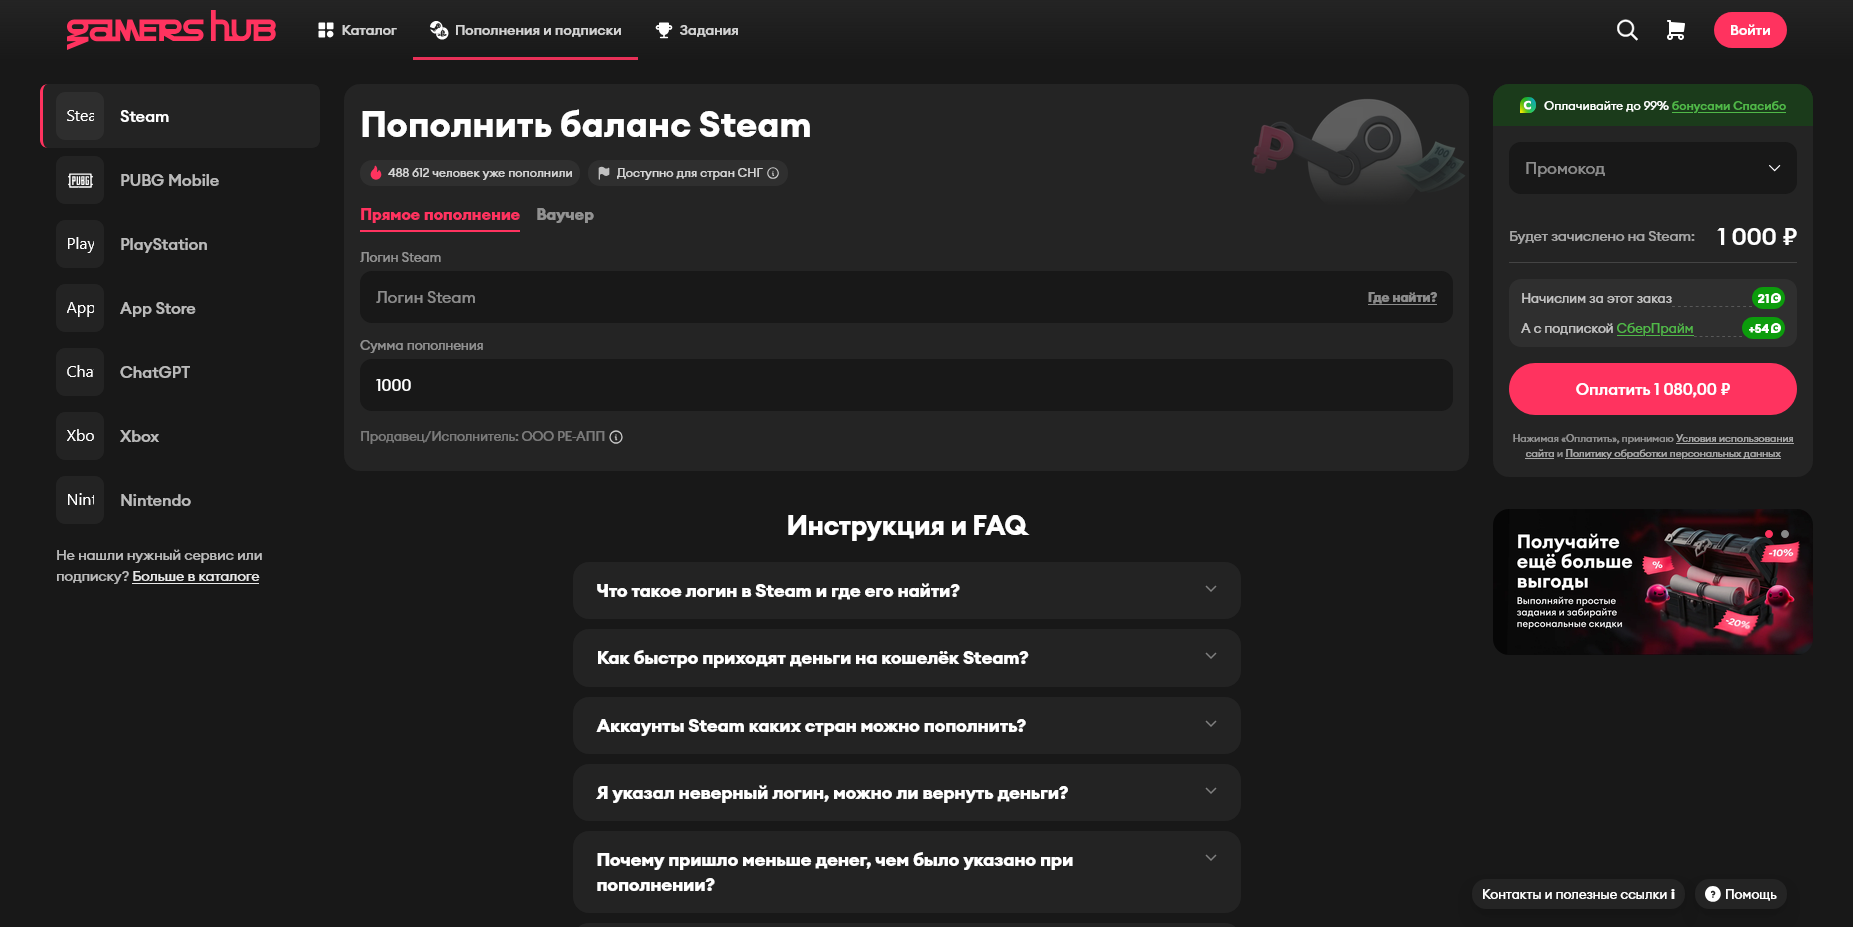
Task: Click the PUBG Mobile sidebar icon
Action: coord(80,180)
